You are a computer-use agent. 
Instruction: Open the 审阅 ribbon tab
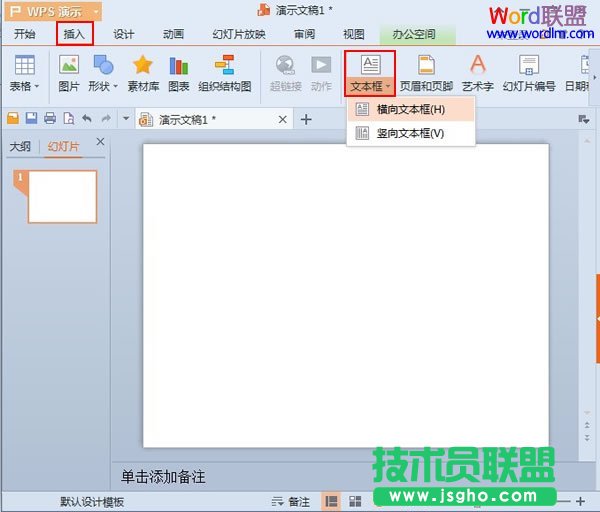pyautogui.click(x=305, y=34)
